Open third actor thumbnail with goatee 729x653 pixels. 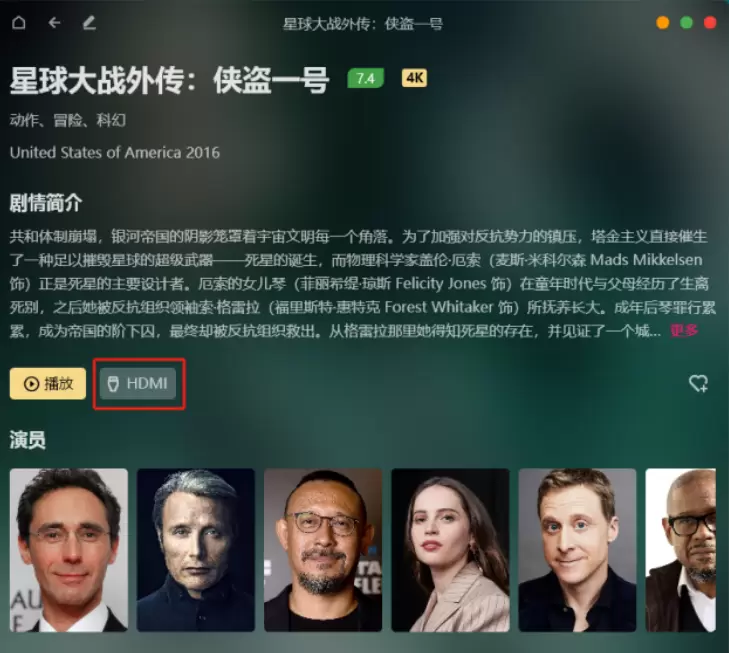pyautogui.click(x=323, y=550)
